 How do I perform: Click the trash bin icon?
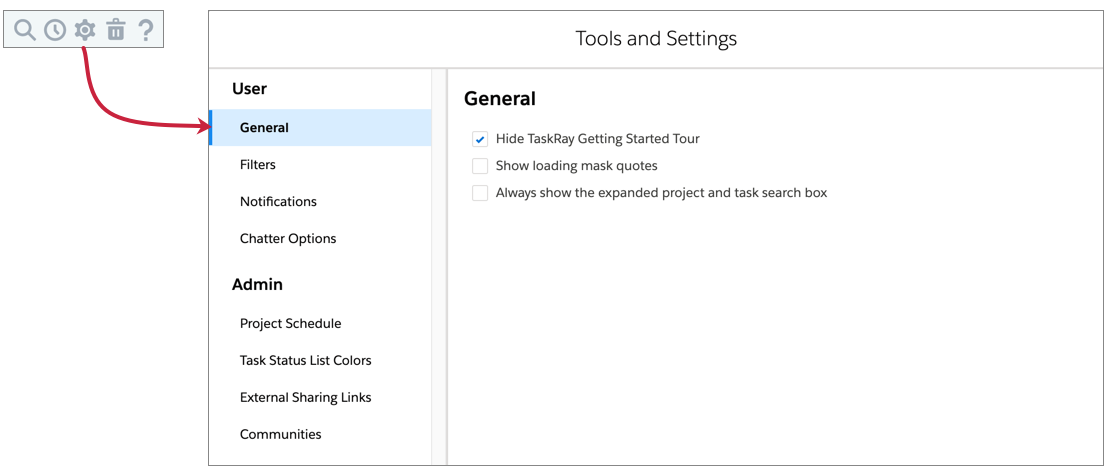coord(116,30)
